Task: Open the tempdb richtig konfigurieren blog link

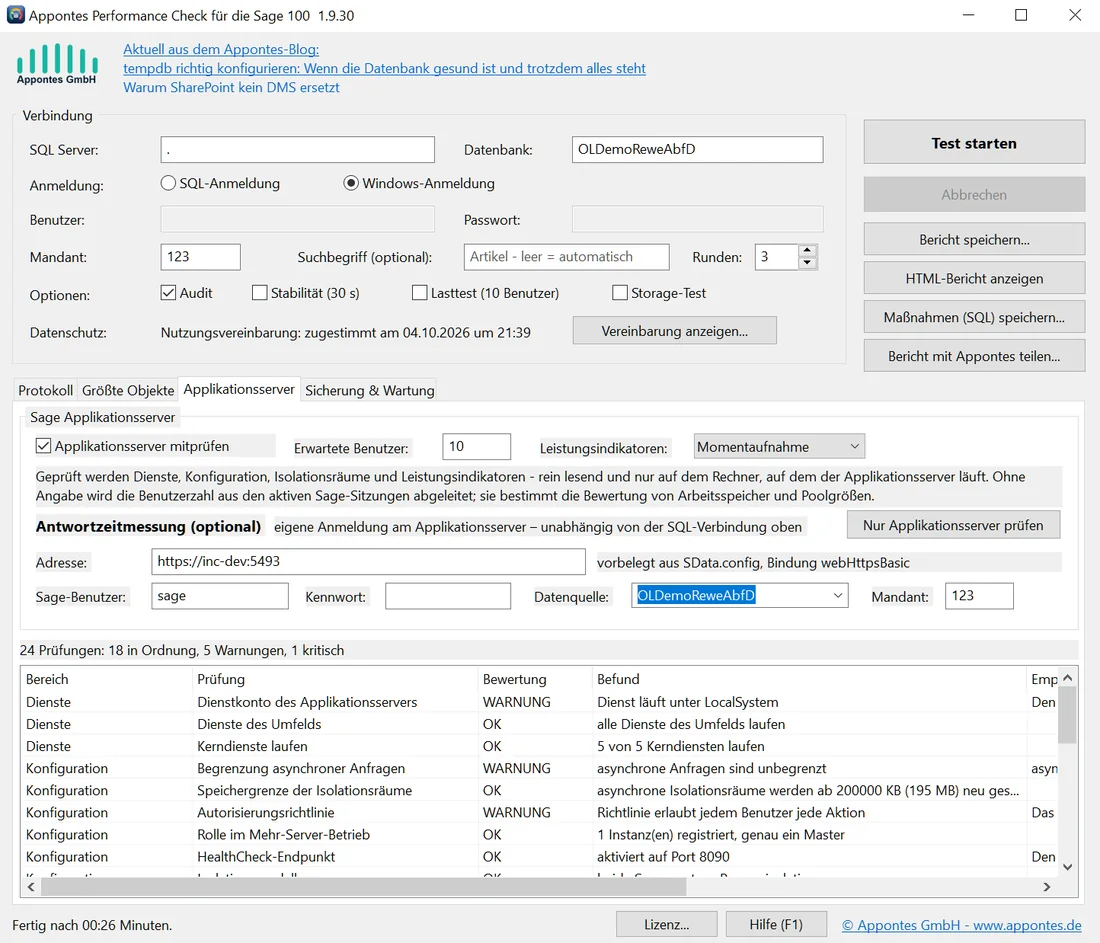Action: point(384,68)
